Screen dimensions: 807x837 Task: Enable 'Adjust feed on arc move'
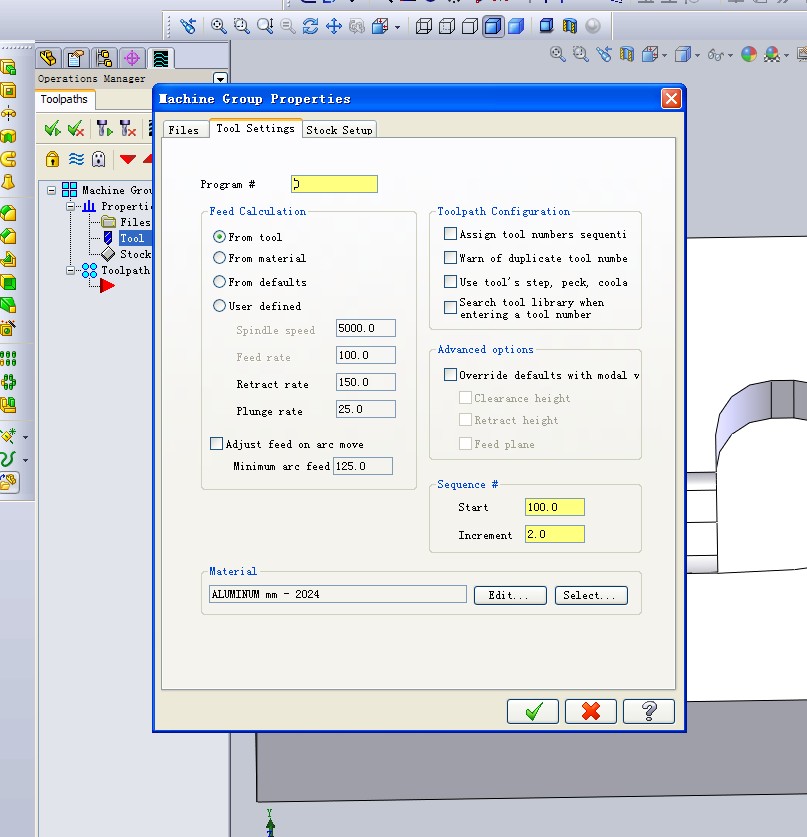point(217,444)
